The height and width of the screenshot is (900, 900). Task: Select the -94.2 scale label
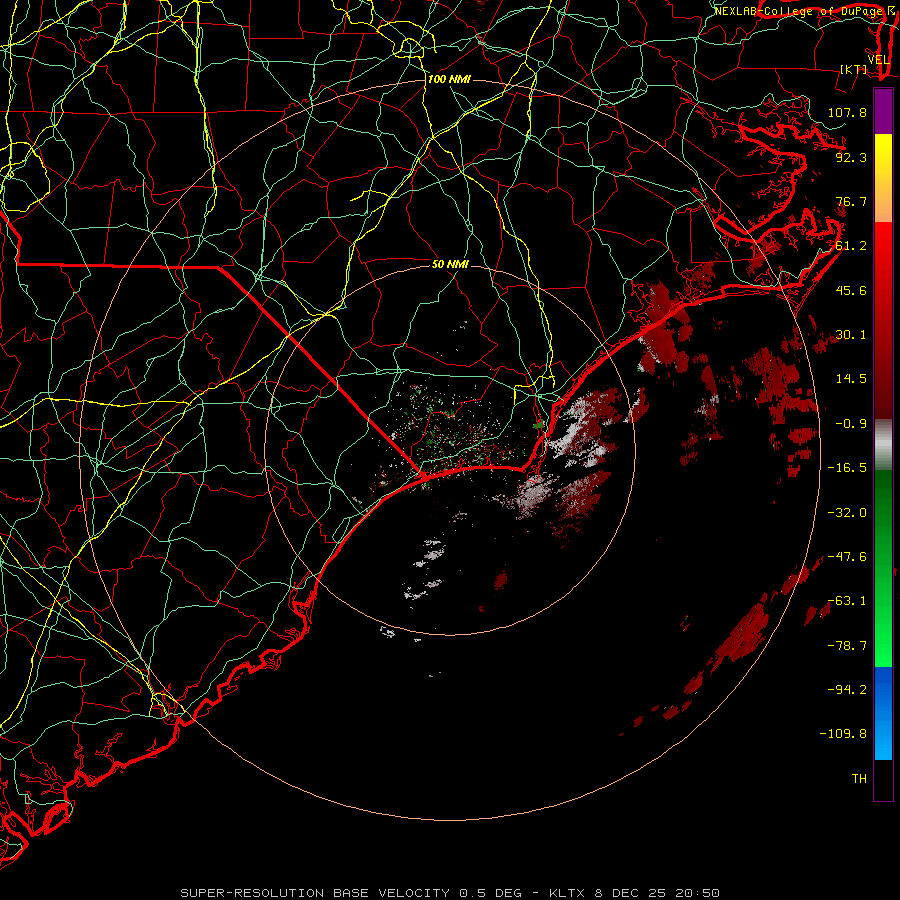[847, 689]
